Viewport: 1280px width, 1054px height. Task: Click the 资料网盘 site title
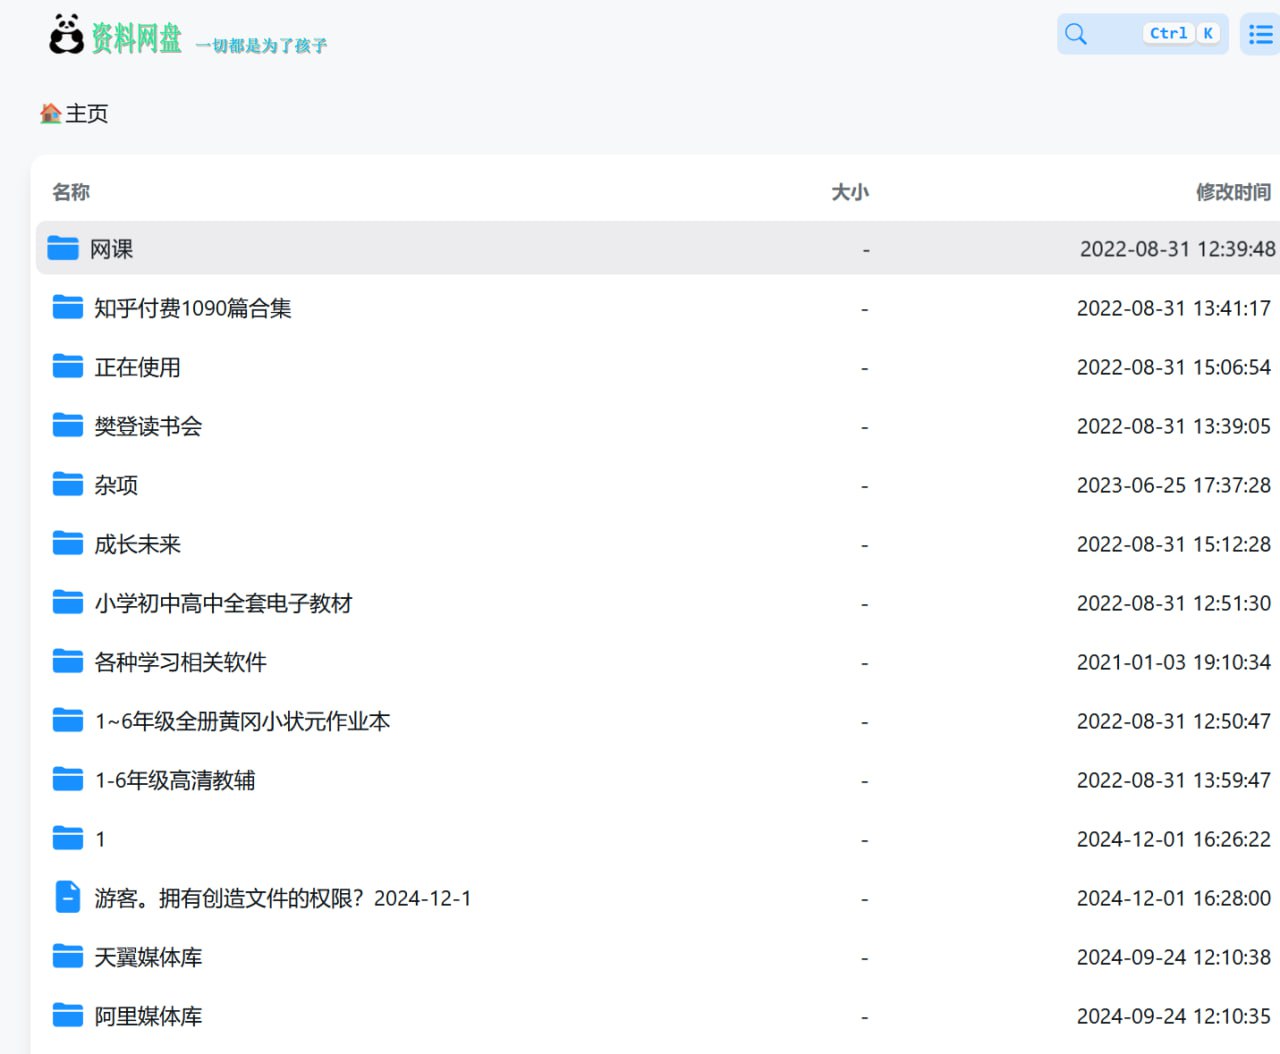click(x=137, y=38)
